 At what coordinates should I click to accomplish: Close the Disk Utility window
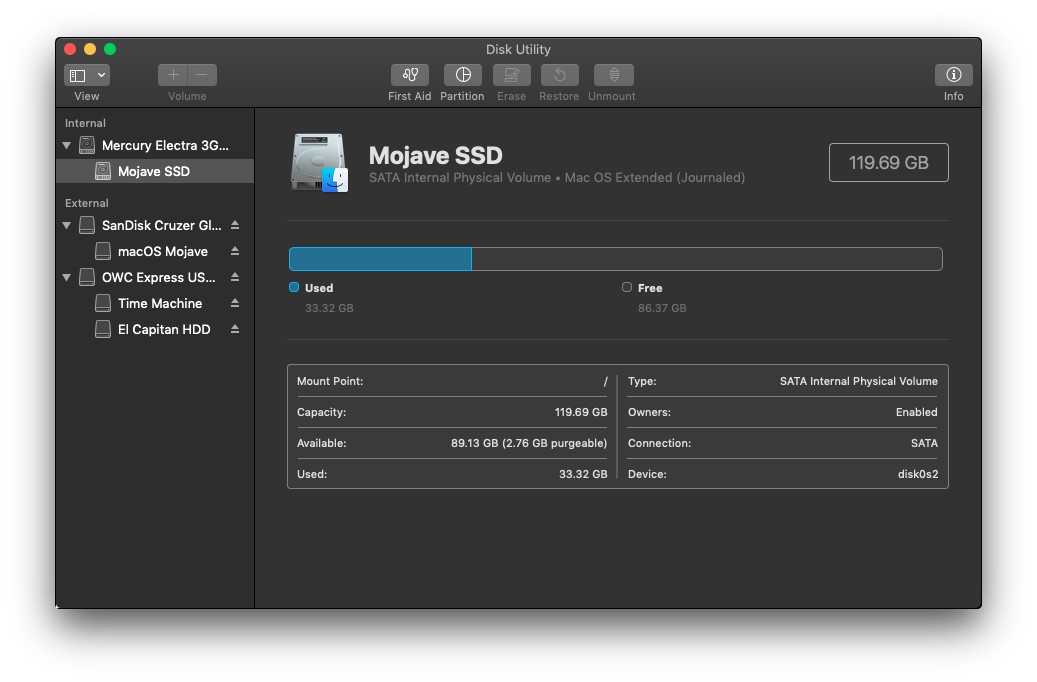(70, 49)
